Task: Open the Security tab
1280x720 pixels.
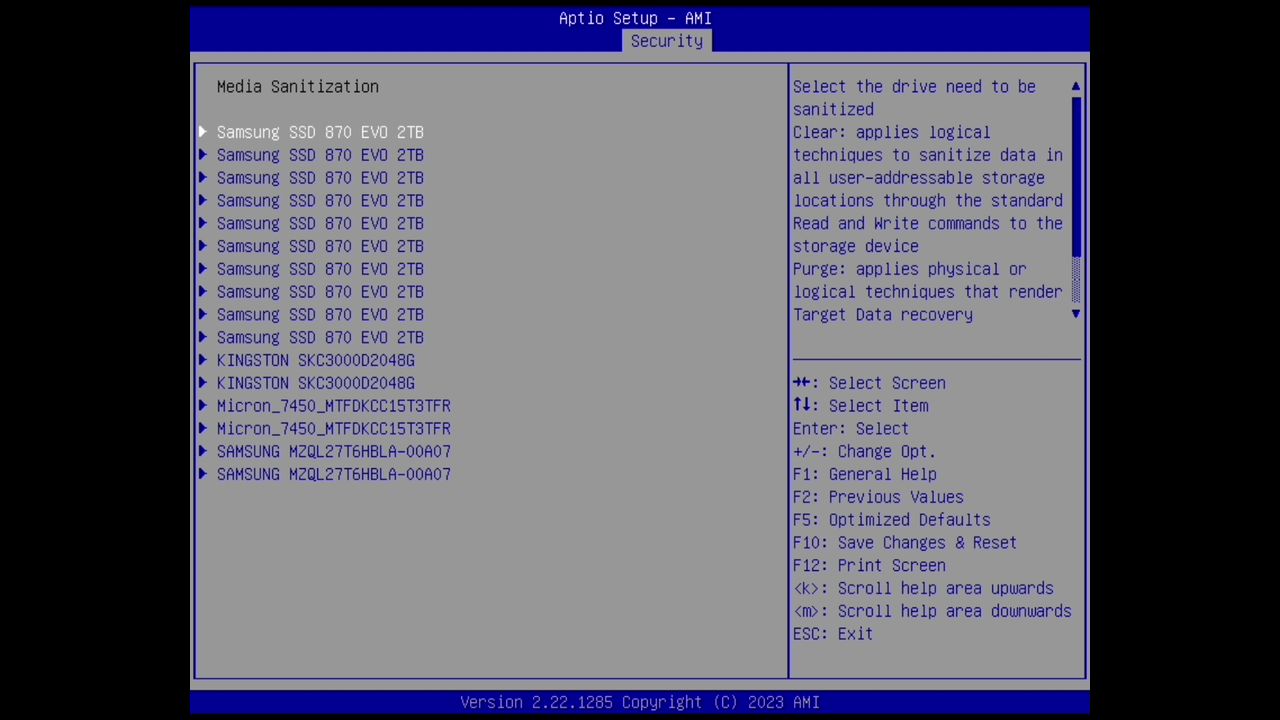Action: (666, 41)
